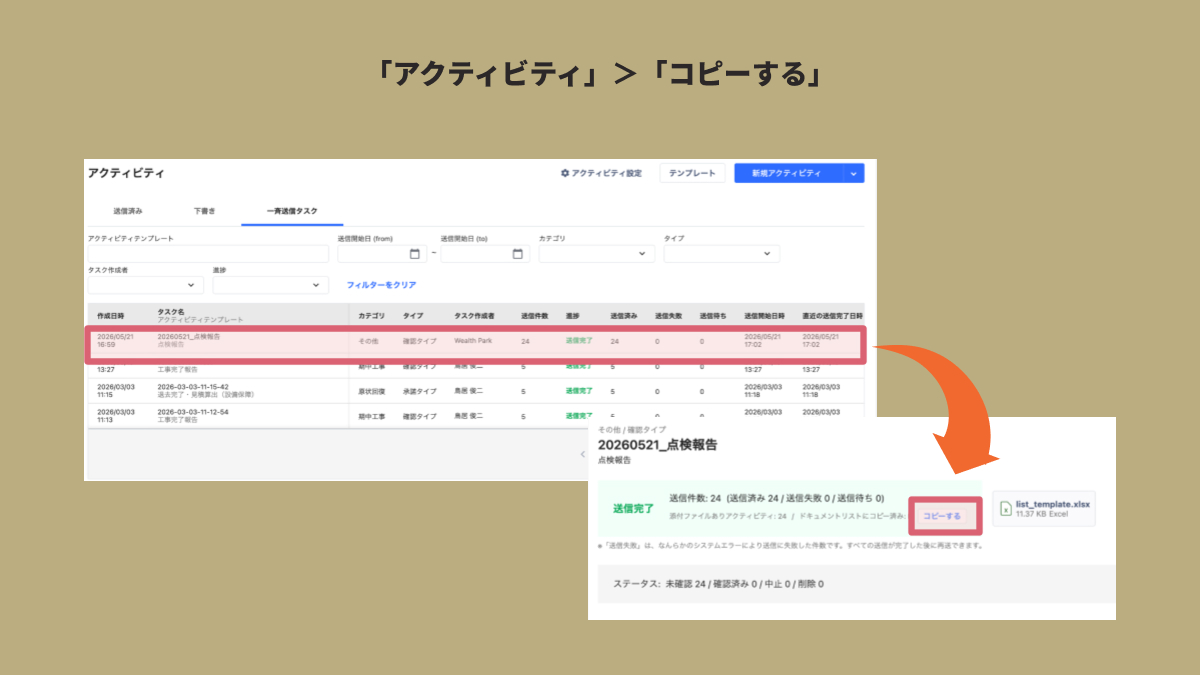
Task: Click フィルターをクリア link
Action: pos(381,285)
